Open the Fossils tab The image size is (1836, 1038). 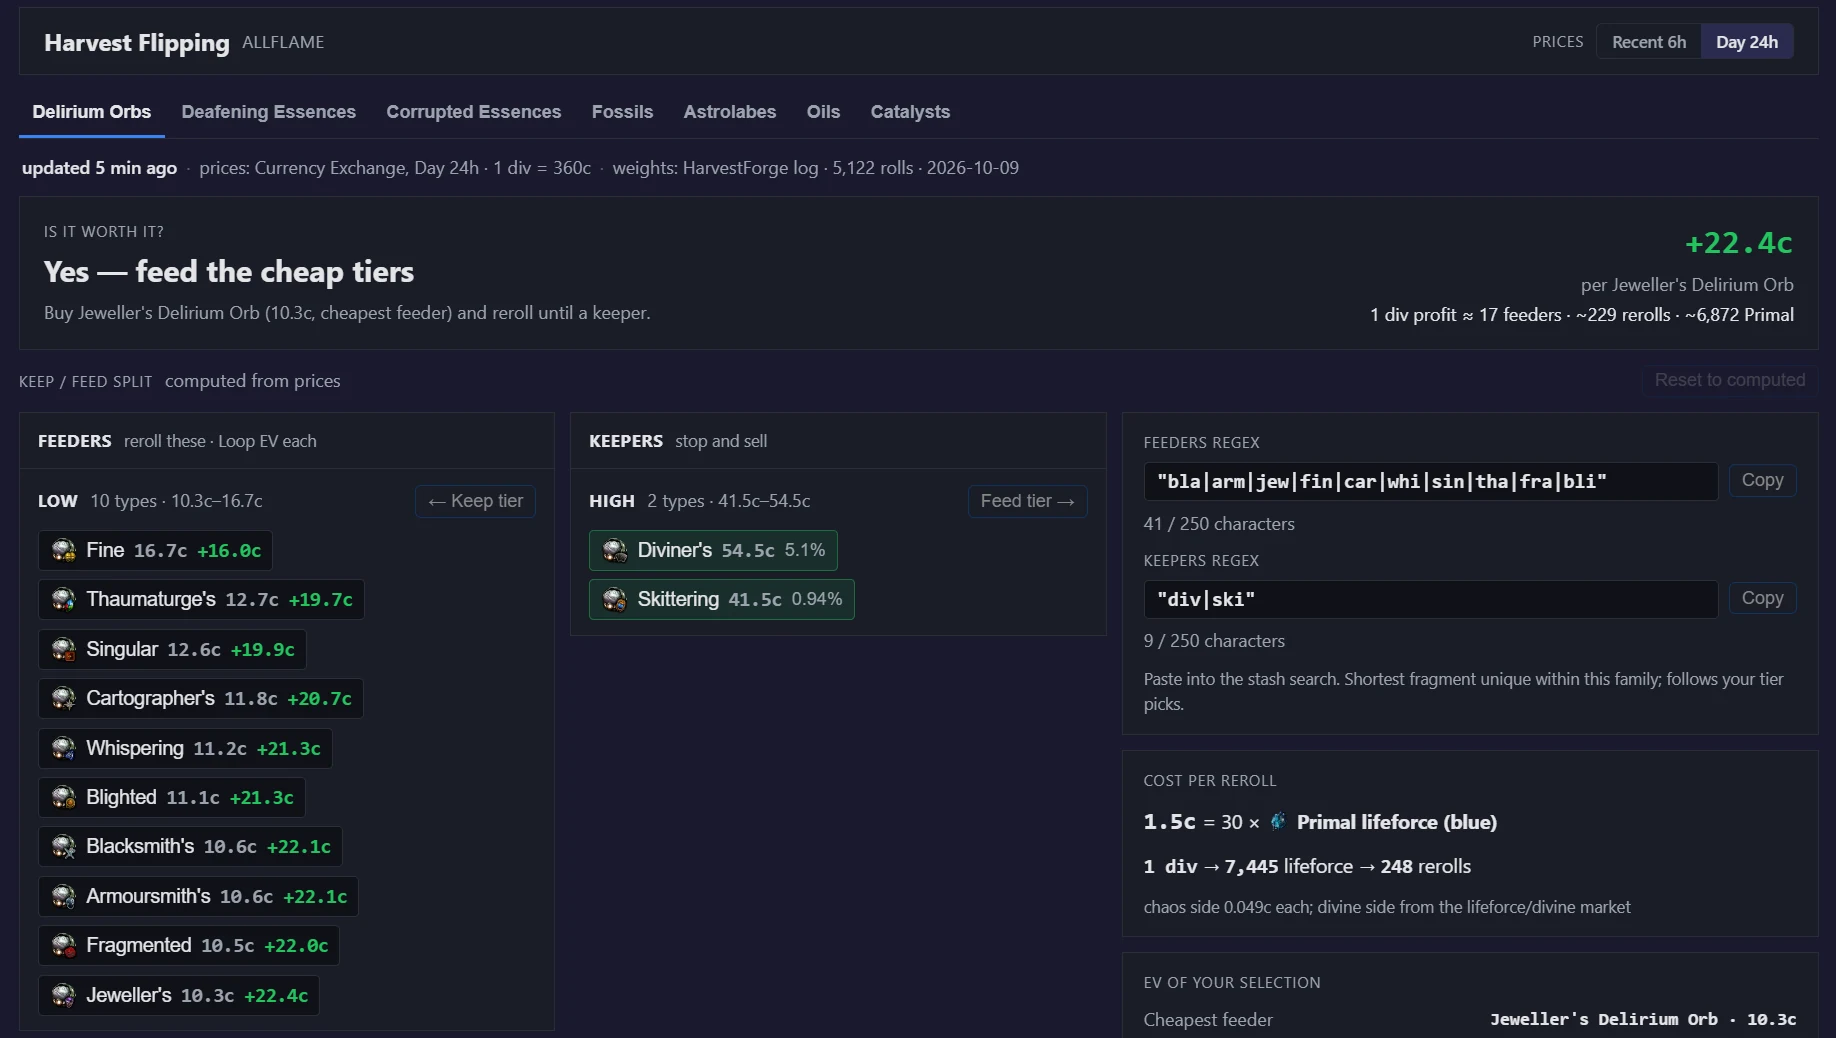coord(622,112)
